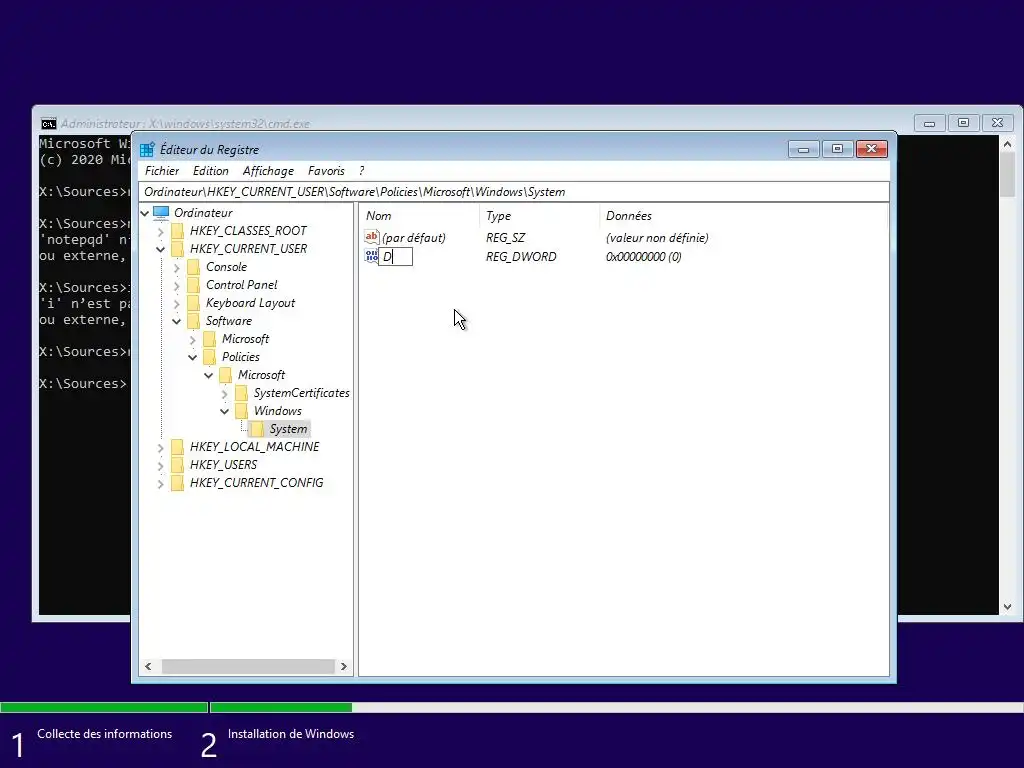The image size is (1024, 768).
Task: Collapse the Windows key
Action: point(225,411)
